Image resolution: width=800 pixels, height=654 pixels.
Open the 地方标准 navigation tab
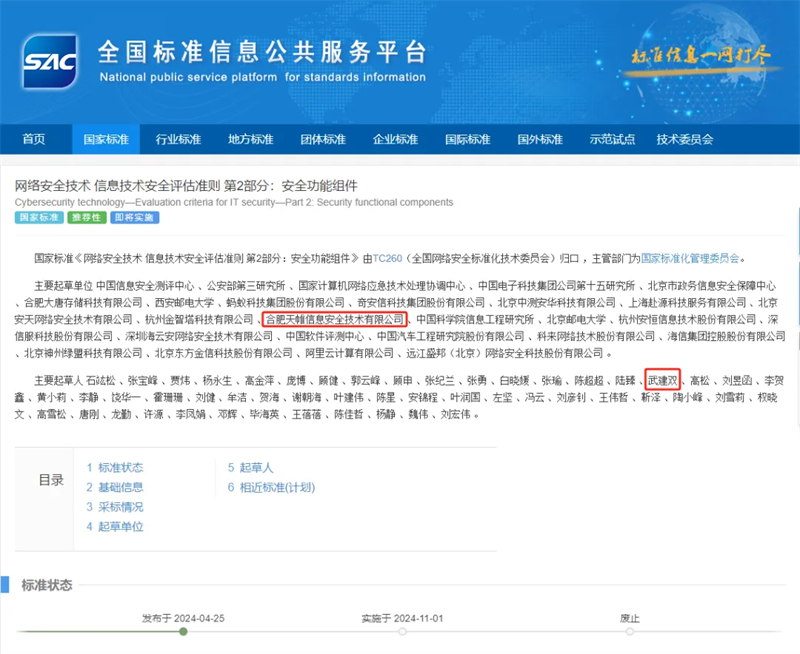click(x=250, y=140)
